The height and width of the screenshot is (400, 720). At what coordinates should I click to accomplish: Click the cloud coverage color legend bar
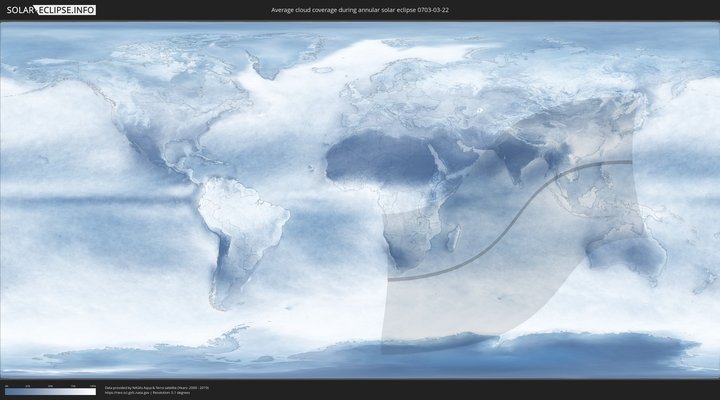pos(51,392)
